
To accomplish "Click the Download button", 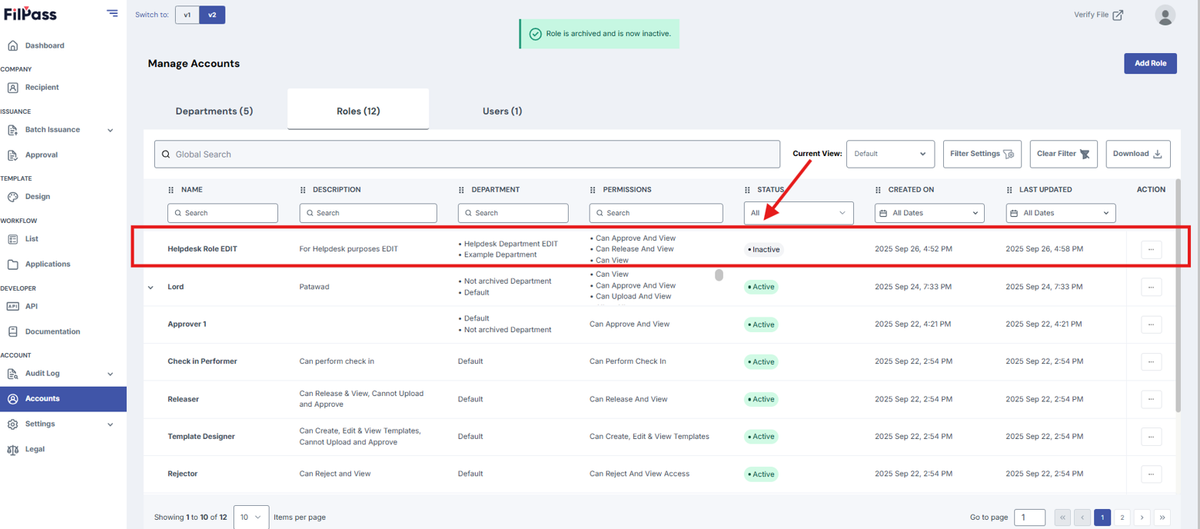I will click(1138, 154).
